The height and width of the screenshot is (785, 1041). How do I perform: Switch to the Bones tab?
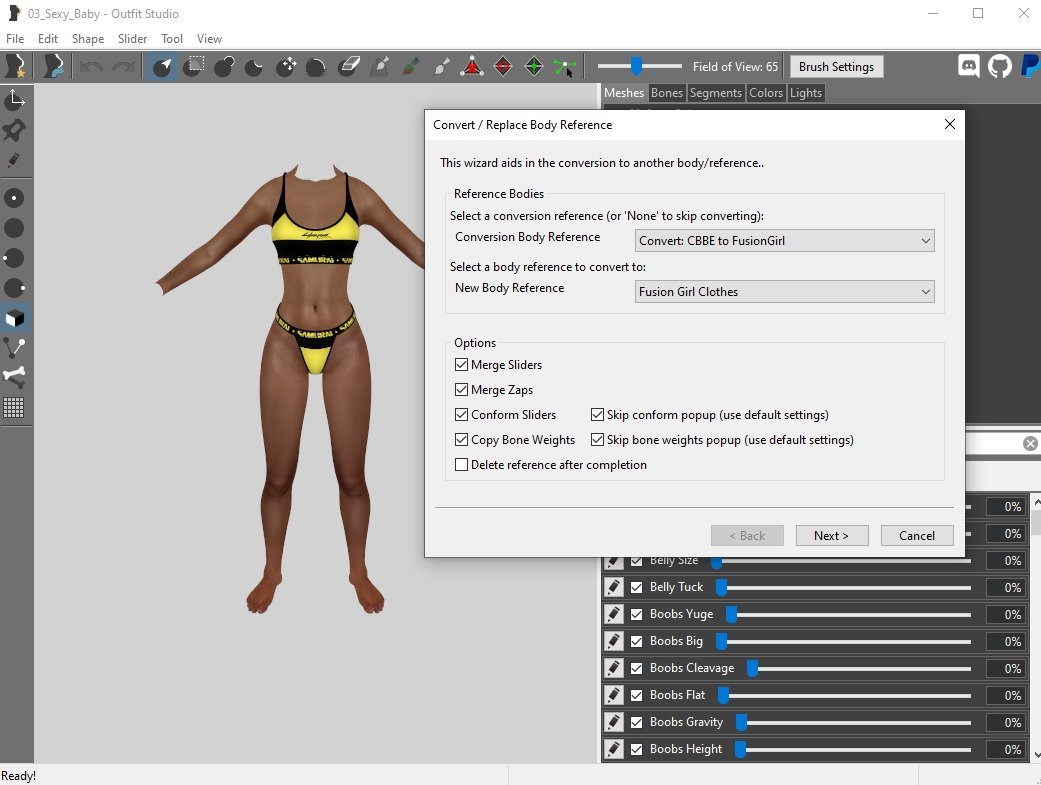click(666, 93)
